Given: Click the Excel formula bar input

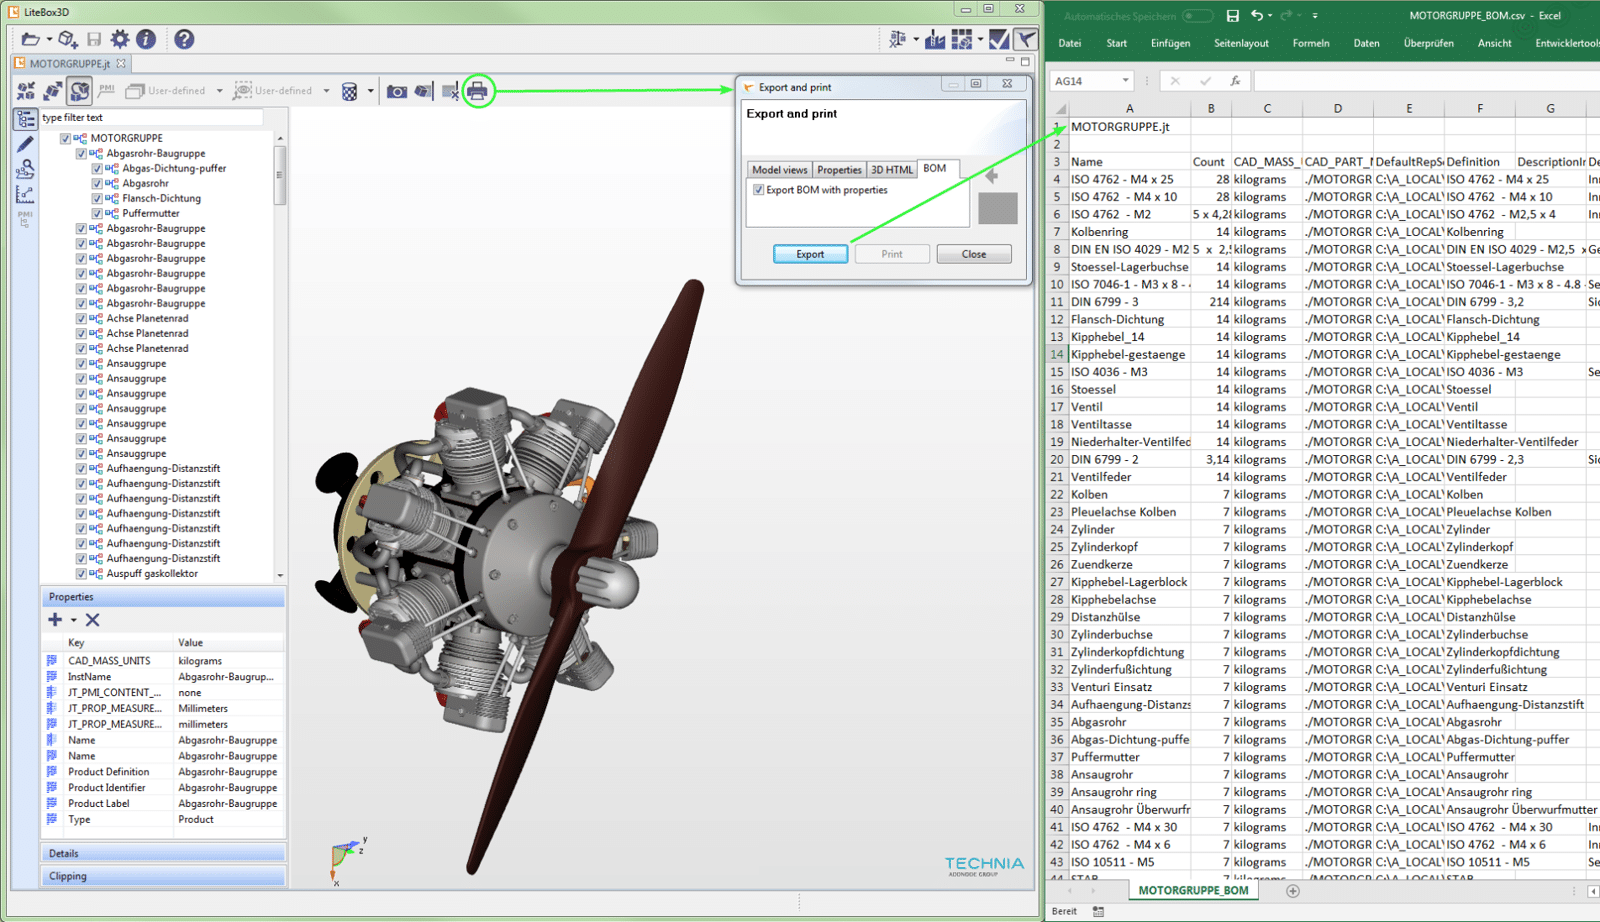Looking at the screenshot, I should (1426, 81).
